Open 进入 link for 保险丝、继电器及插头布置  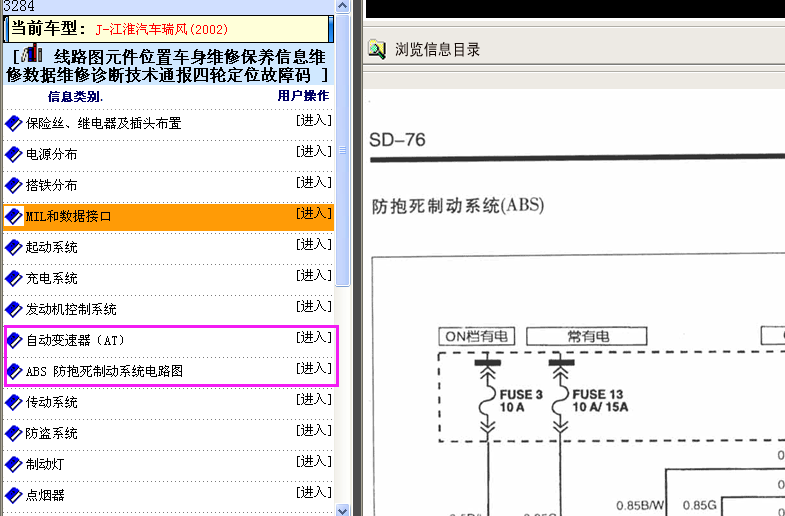(x=314, y=120)
